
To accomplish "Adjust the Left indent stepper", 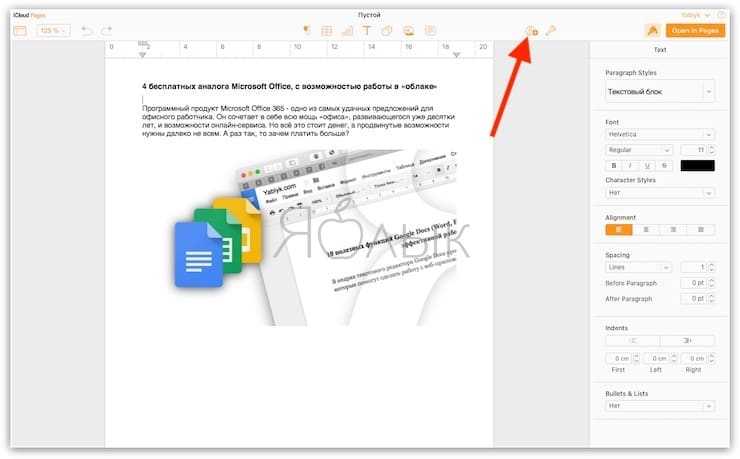I will point(674,359).
